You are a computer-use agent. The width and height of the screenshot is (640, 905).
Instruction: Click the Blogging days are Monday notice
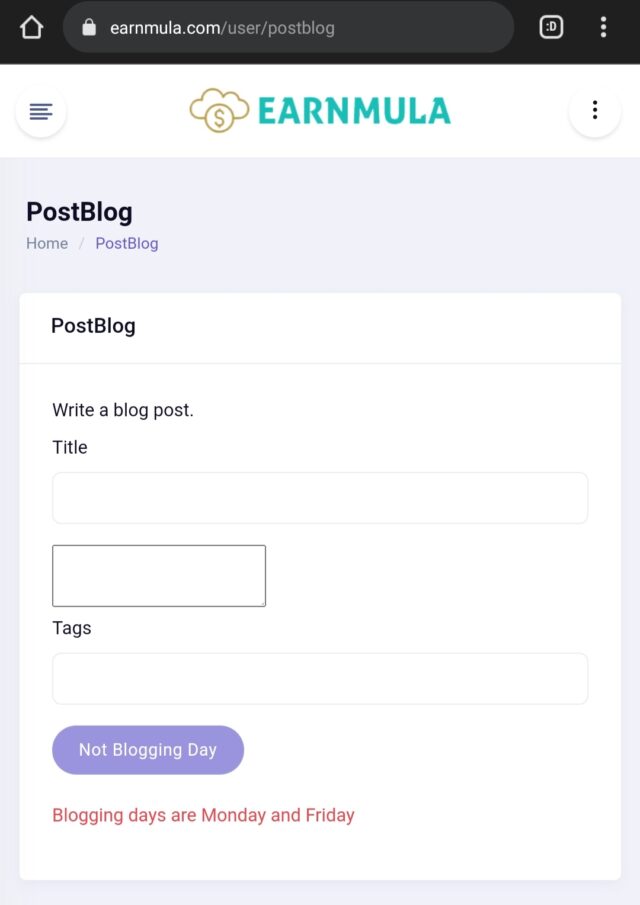pos(203,815)
